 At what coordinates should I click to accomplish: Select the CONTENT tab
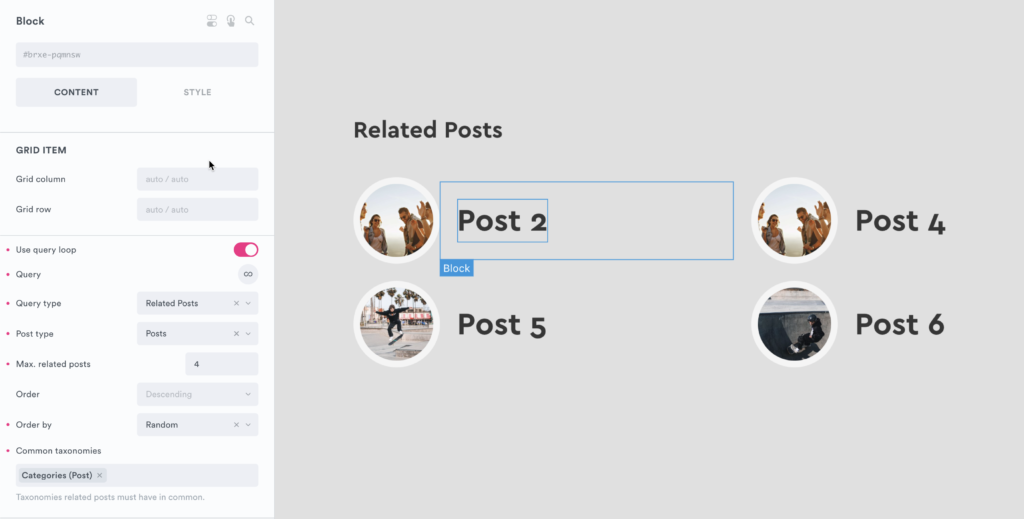[x=76, y=92]
